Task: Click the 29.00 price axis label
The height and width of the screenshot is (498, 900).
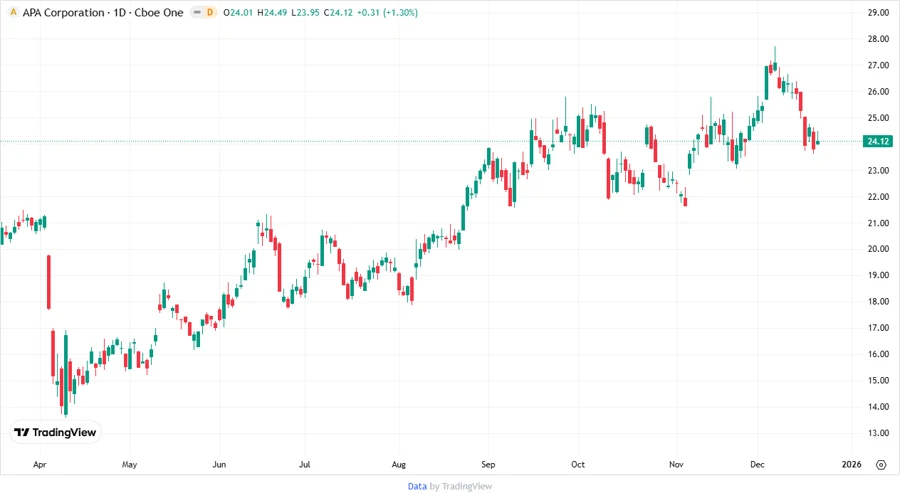Action: [878, 13]
